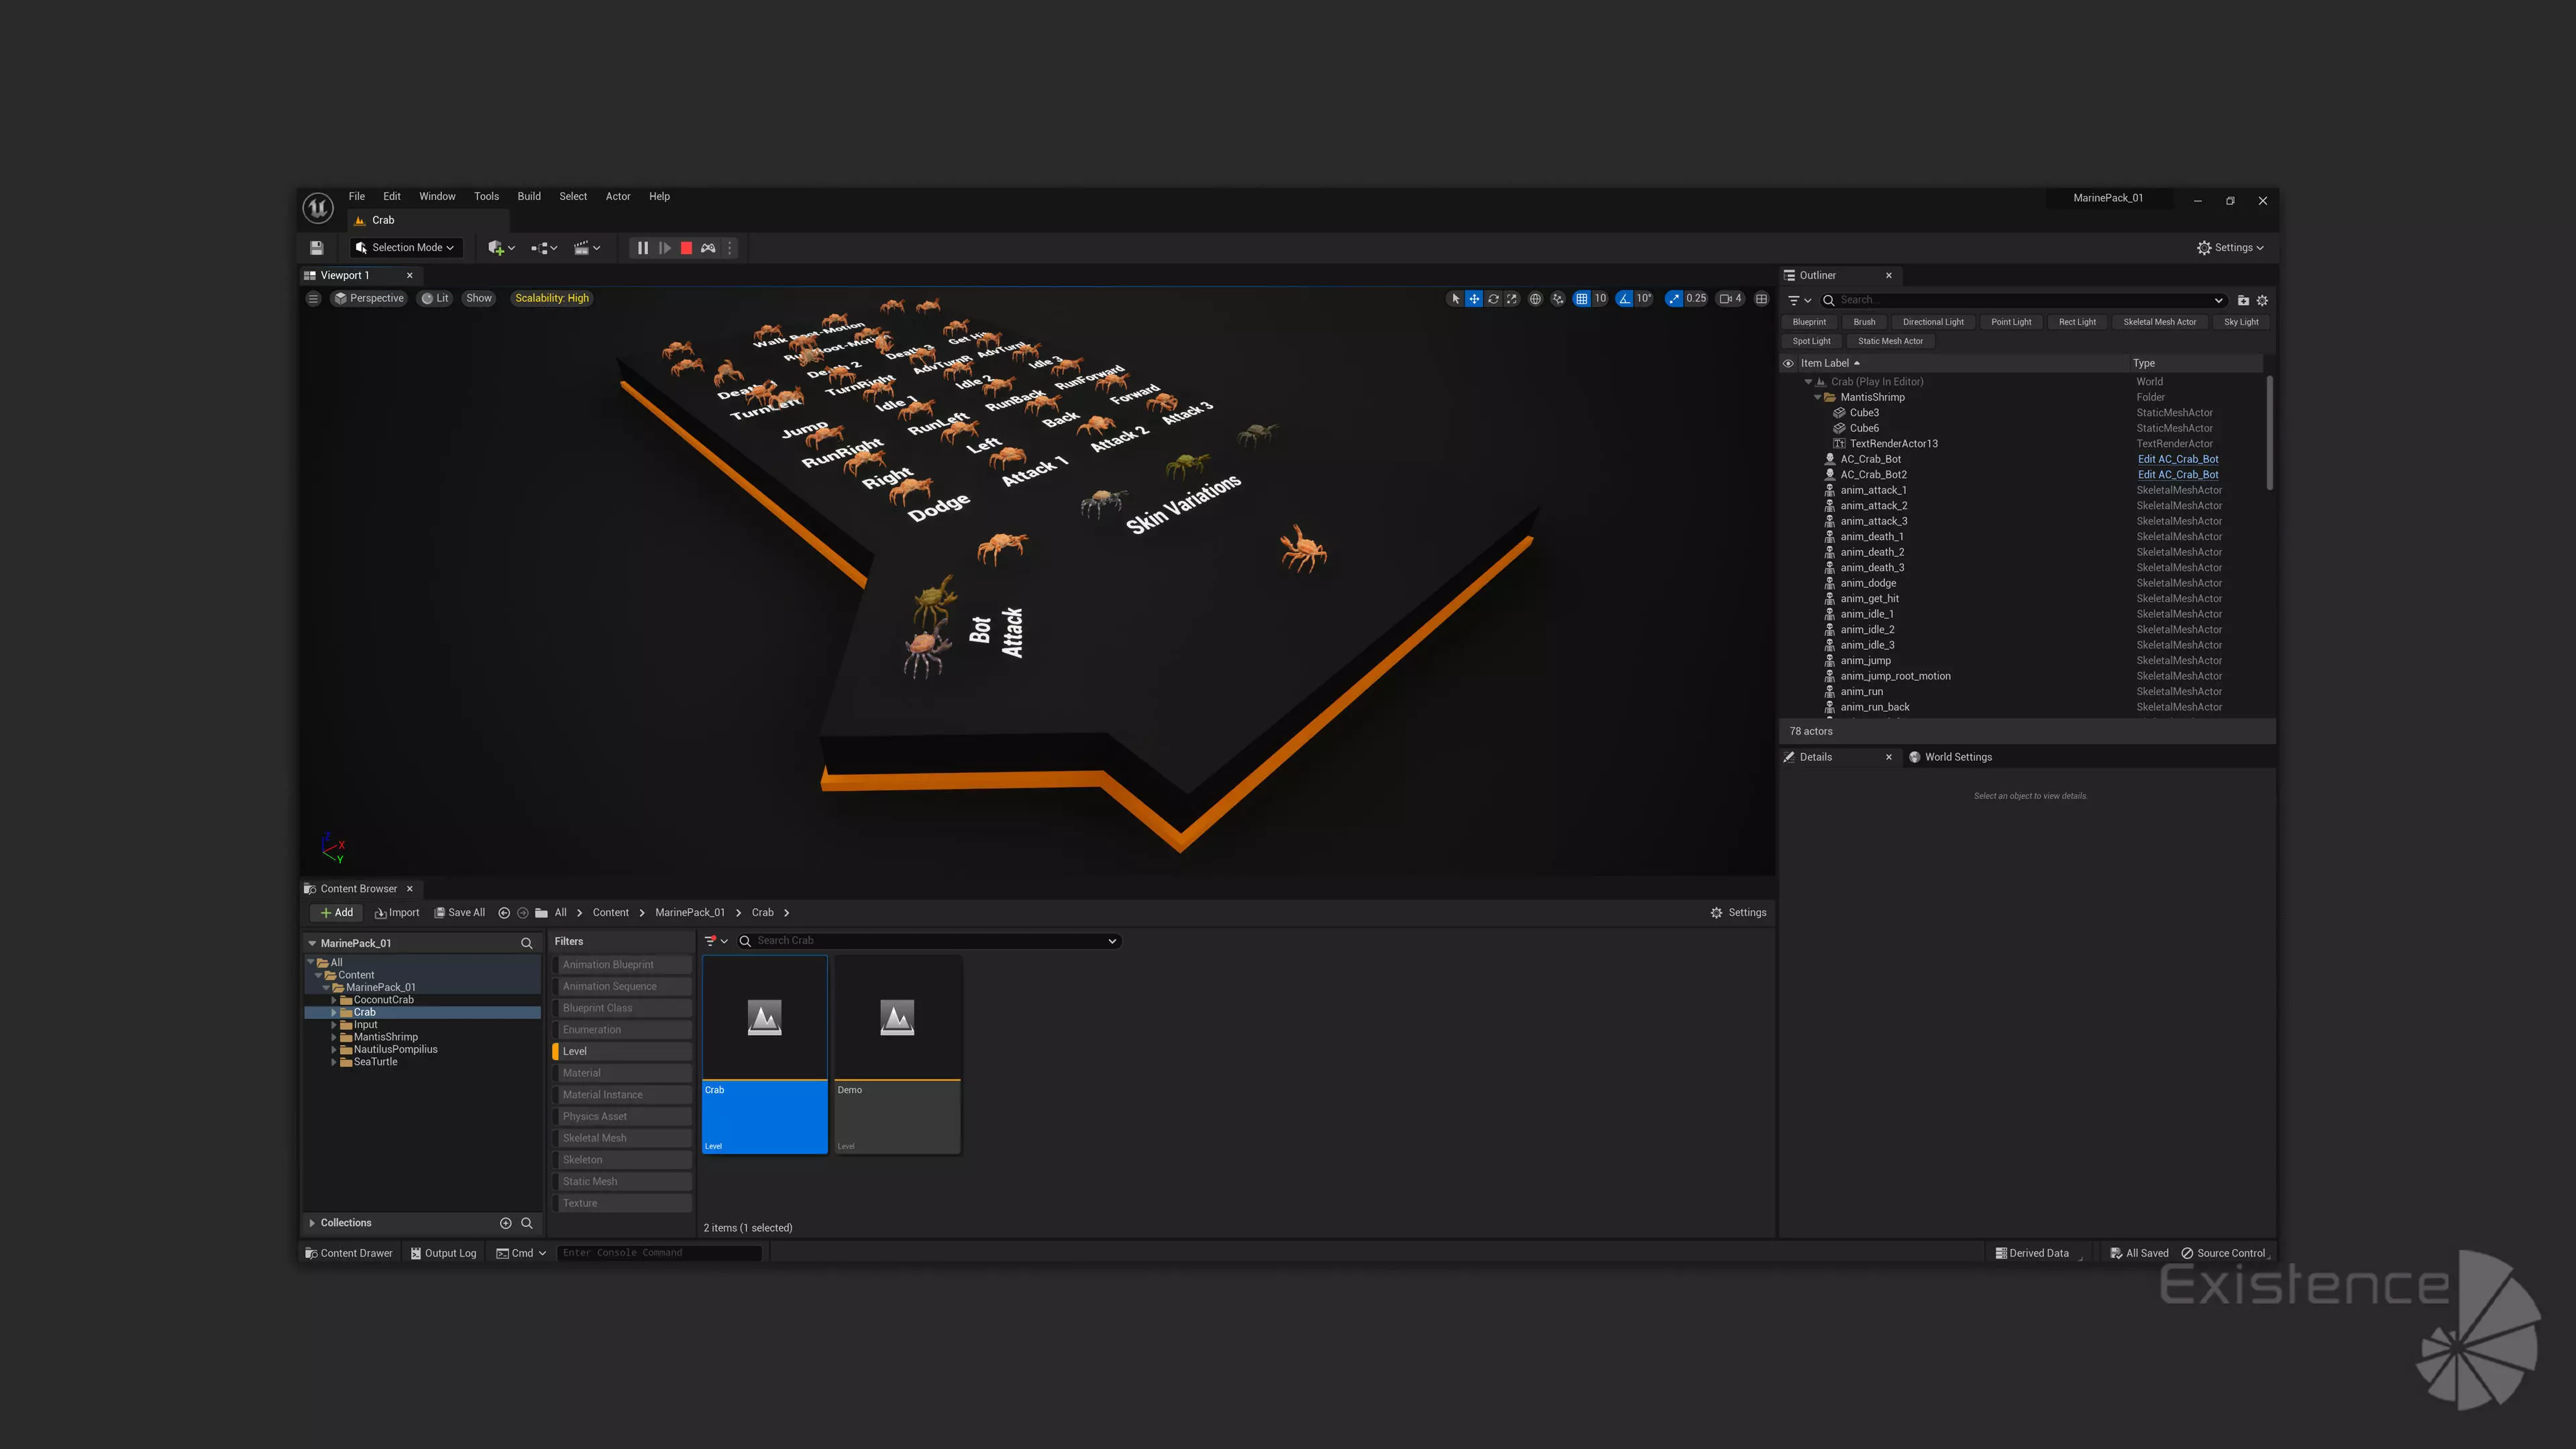2576x1449 pixels.
Task: Click the Import button in Content Browser
Action: pos(397,913)
